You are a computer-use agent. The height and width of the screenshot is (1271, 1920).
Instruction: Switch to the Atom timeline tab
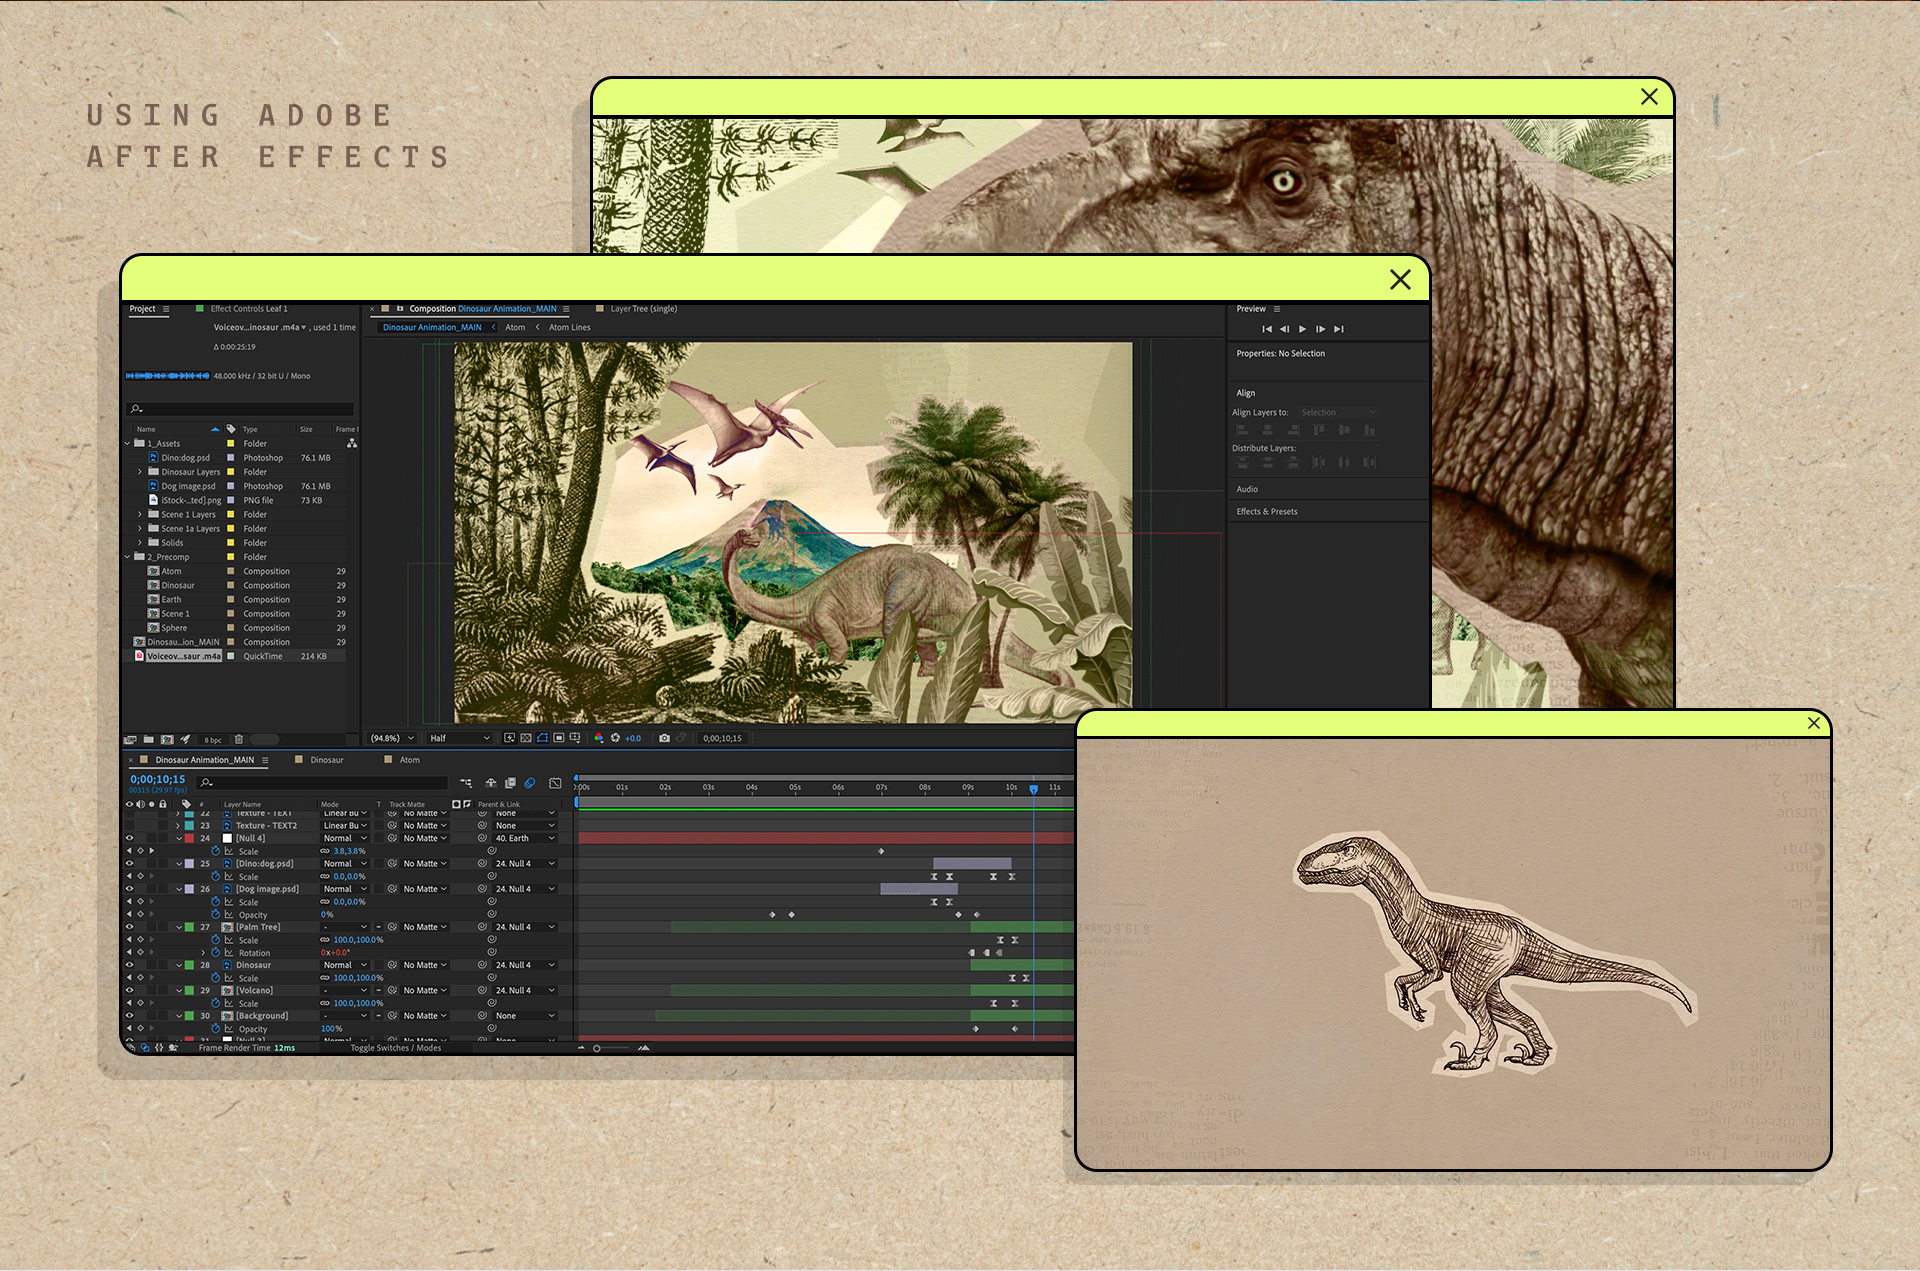point(409,760)
